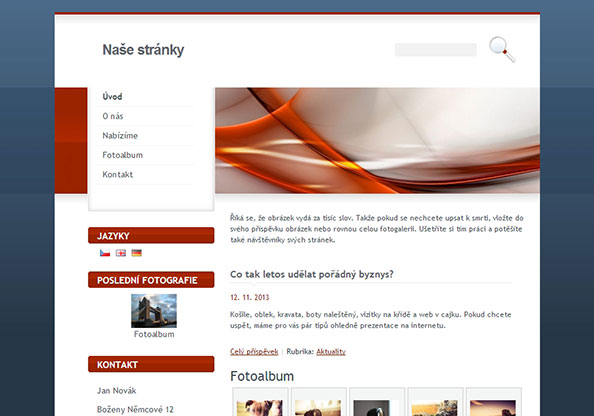
Task: Open the Kontakt menu item
Action: pyautogui.click(x=117, y=175)
